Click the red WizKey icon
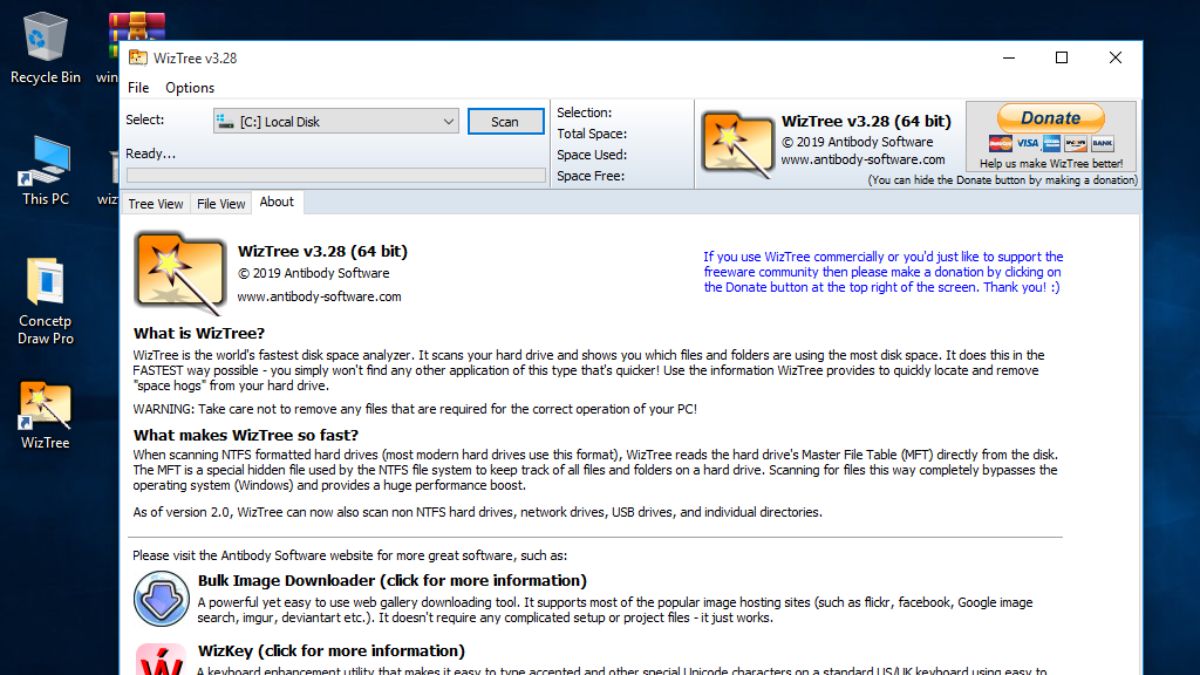Screen dimensions: 1200x675 pos(161,659)
